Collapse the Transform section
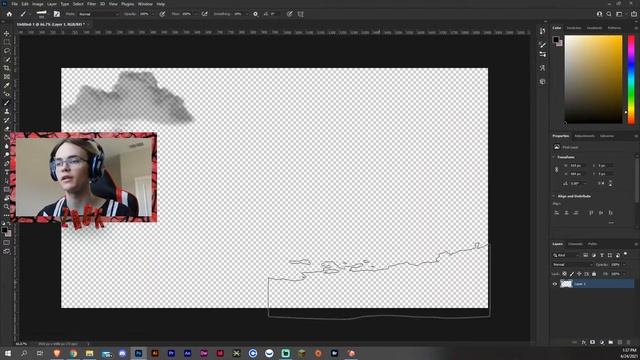The height and width of the screenshot is (360, 640). point(554,157)
